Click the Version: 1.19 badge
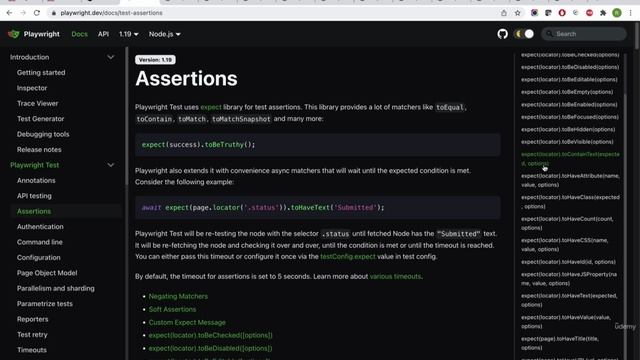640x360 pixels. (155, 60)
